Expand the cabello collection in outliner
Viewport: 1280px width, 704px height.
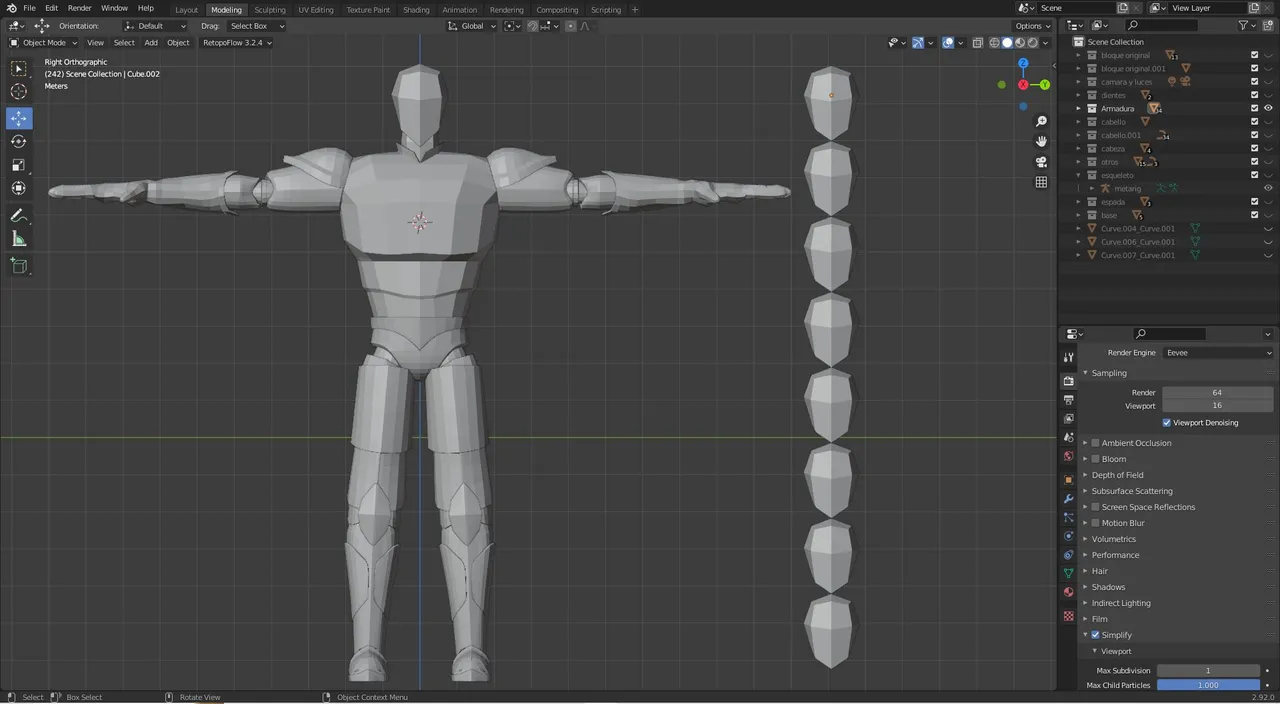(1078, 122)
